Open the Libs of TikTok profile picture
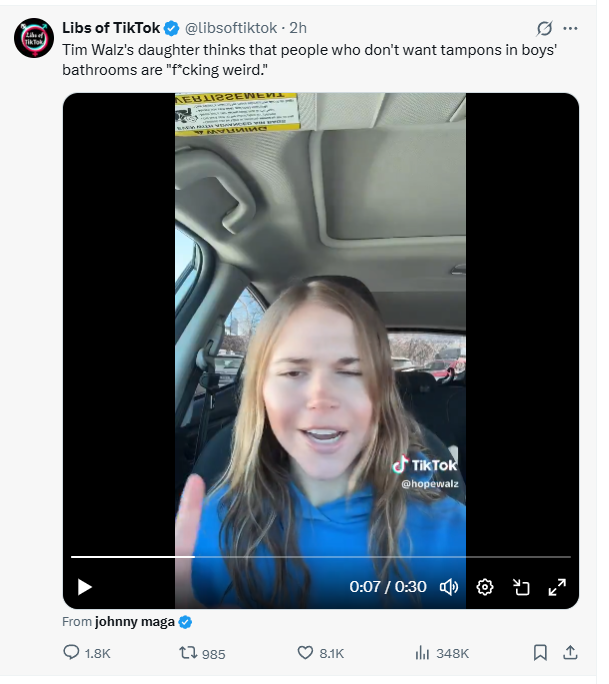Viewport: 609px width, 684px height. point(34,38)
